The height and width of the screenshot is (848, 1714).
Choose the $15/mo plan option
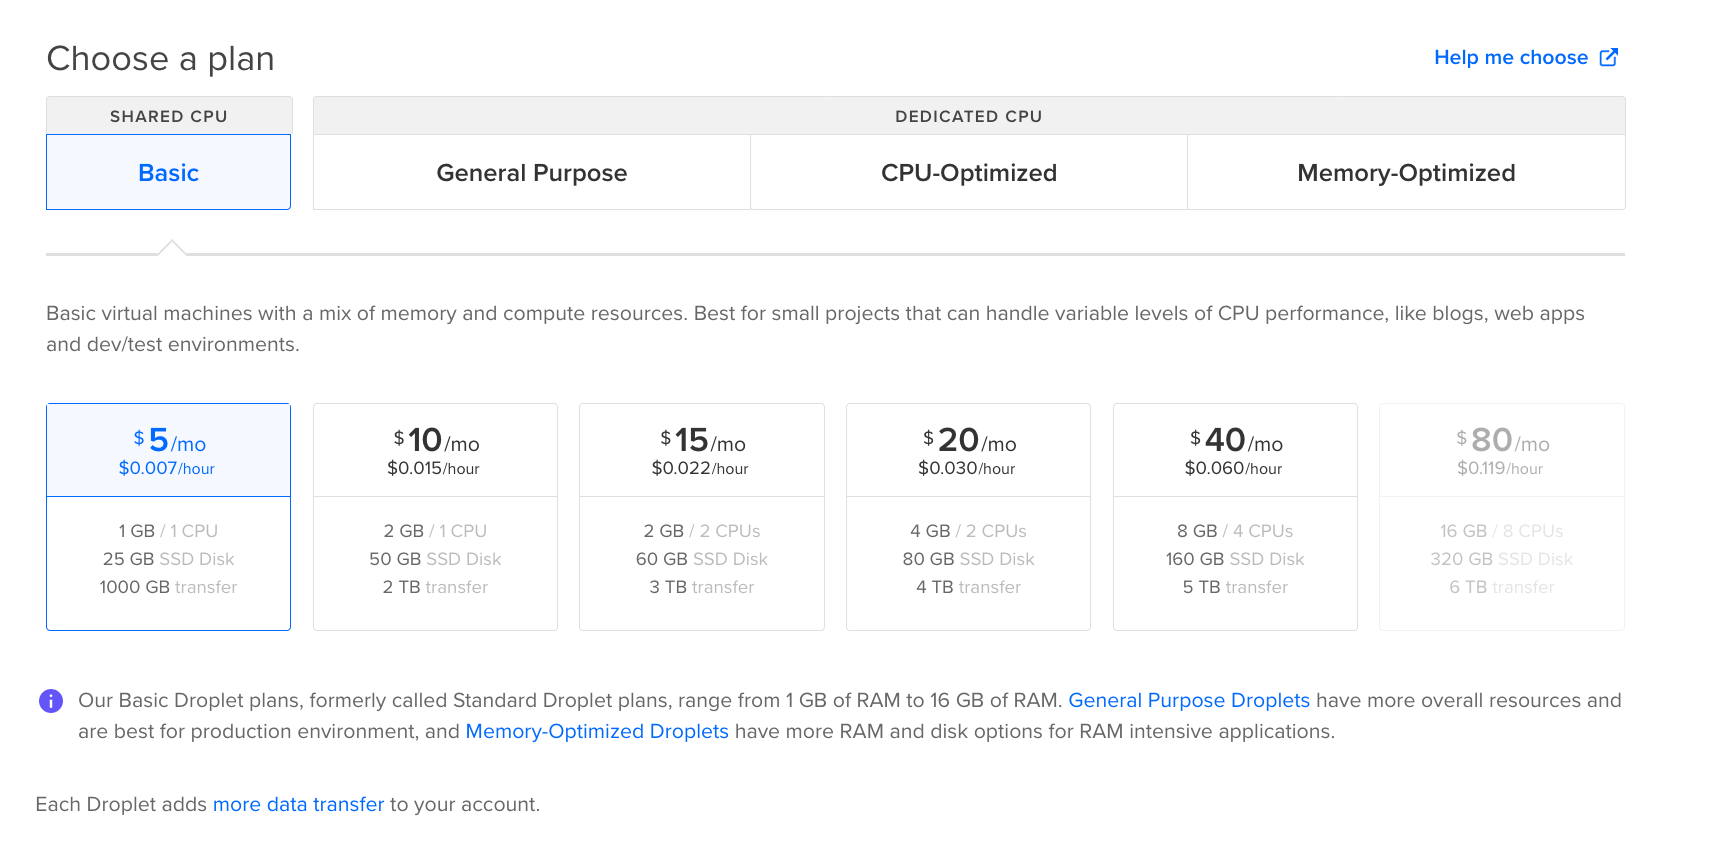click(701, 516)
